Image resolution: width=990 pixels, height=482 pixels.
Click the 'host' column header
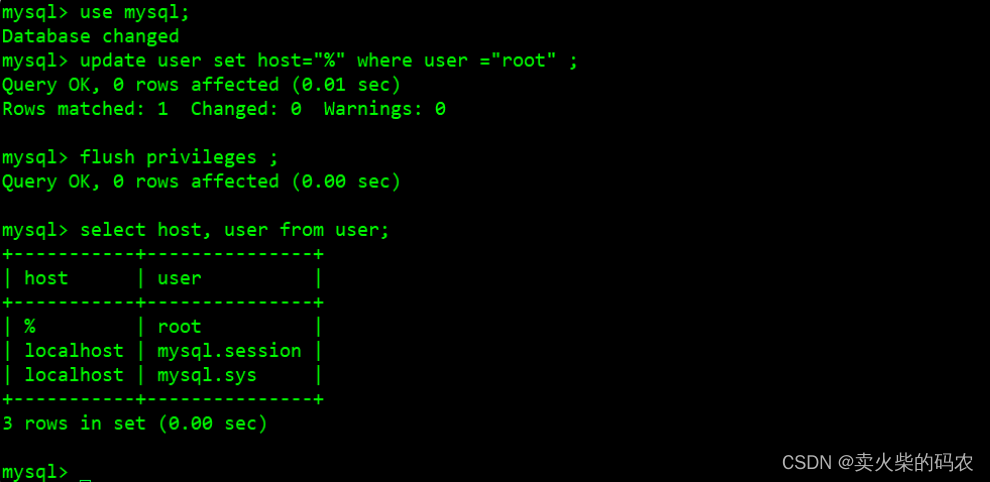pos(46,278)
